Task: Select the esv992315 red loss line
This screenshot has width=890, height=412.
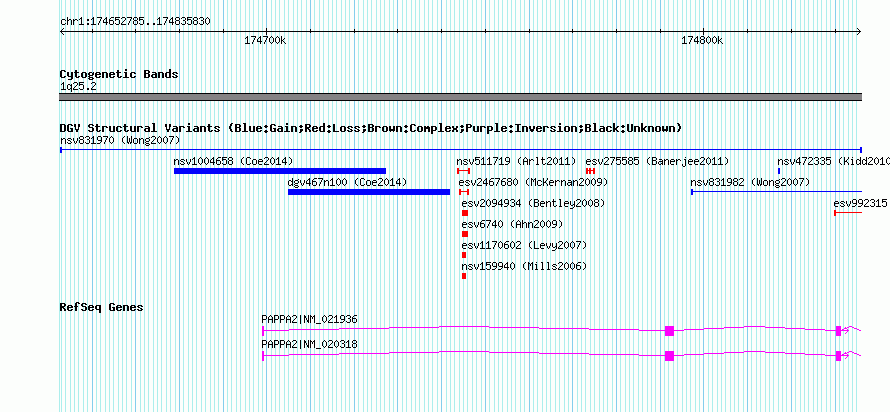Action: coord(848,213)
